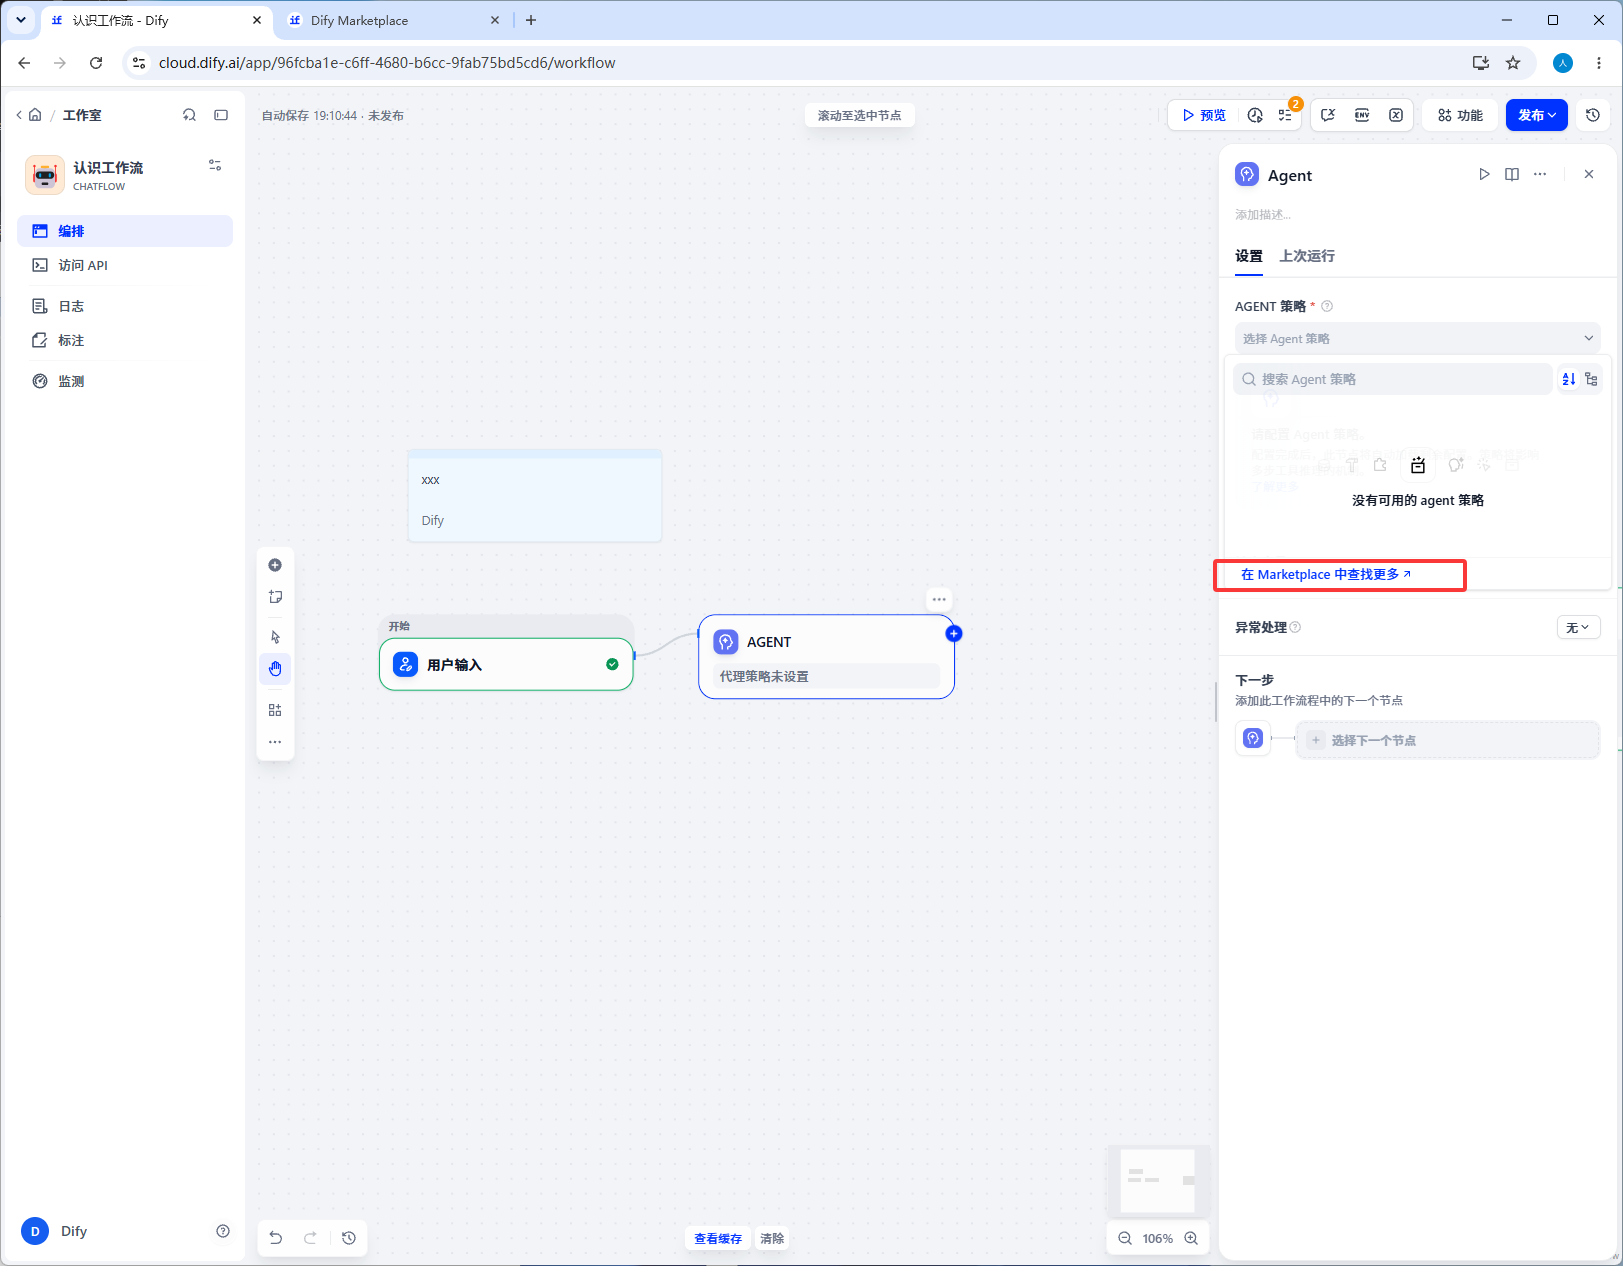Open the ENV environment variables icon
The width and height of the screenshot is (1623, 1266).
point(1362,115)
